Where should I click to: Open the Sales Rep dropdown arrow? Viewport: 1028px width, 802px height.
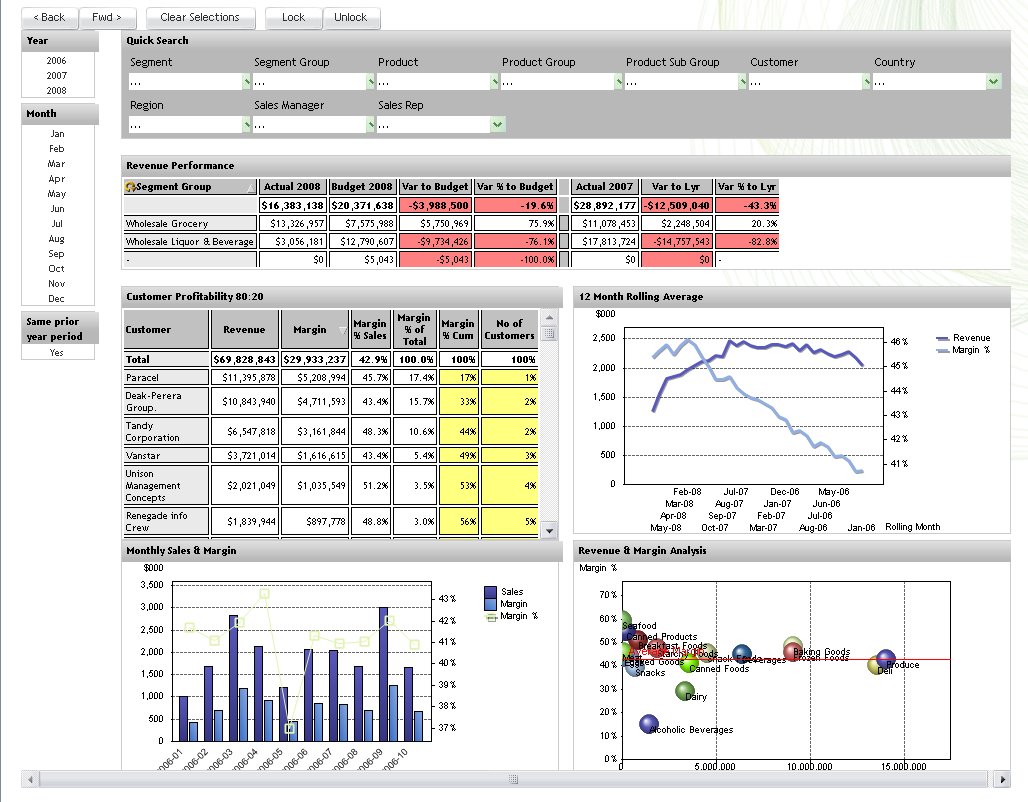click(497, 125)
